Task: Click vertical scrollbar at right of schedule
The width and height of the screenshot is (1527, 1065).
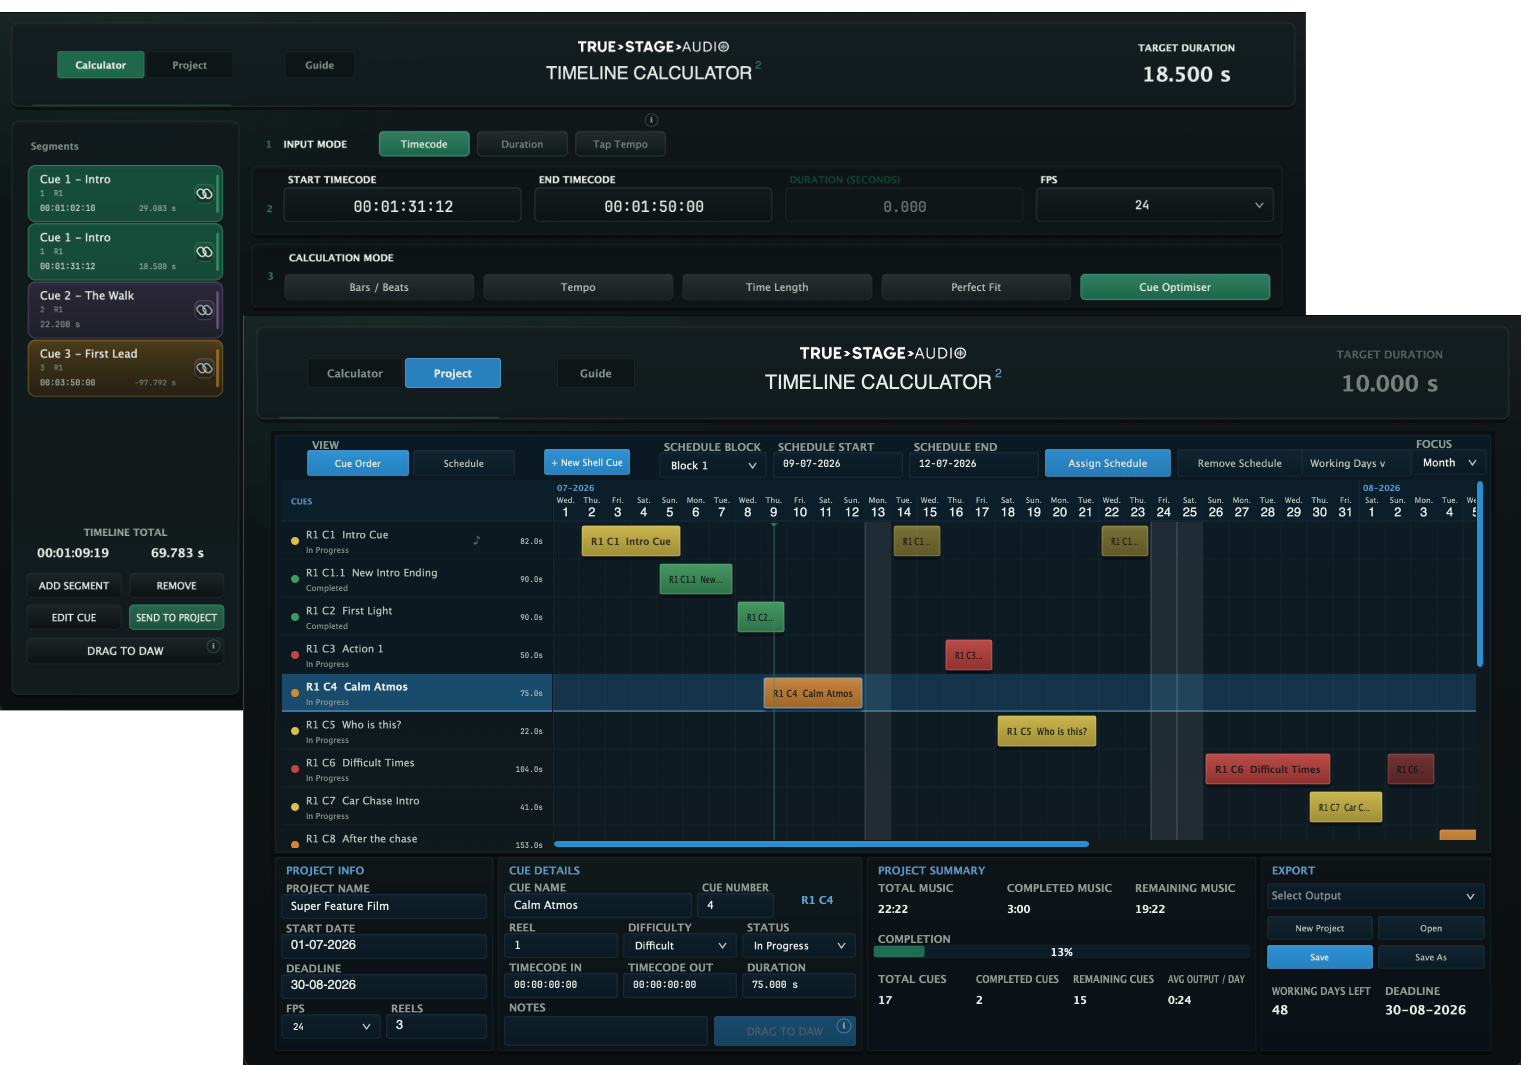Action: pos(1480,575)
